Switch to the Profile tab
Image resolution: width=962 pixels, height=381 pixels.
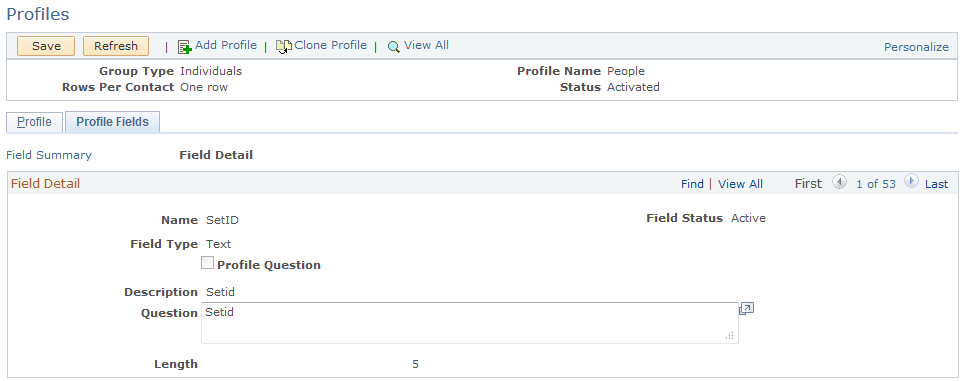pyautogui.click(x=34, y=121)
